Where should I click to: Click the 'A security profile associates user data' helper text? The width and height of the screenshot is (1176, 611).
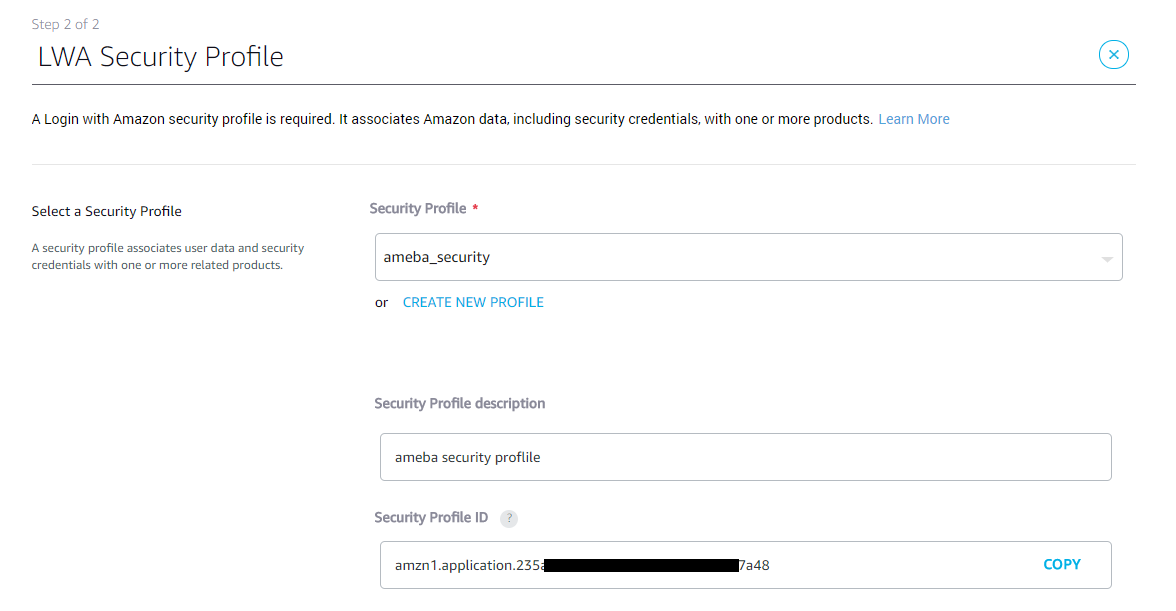pos(168,256)
